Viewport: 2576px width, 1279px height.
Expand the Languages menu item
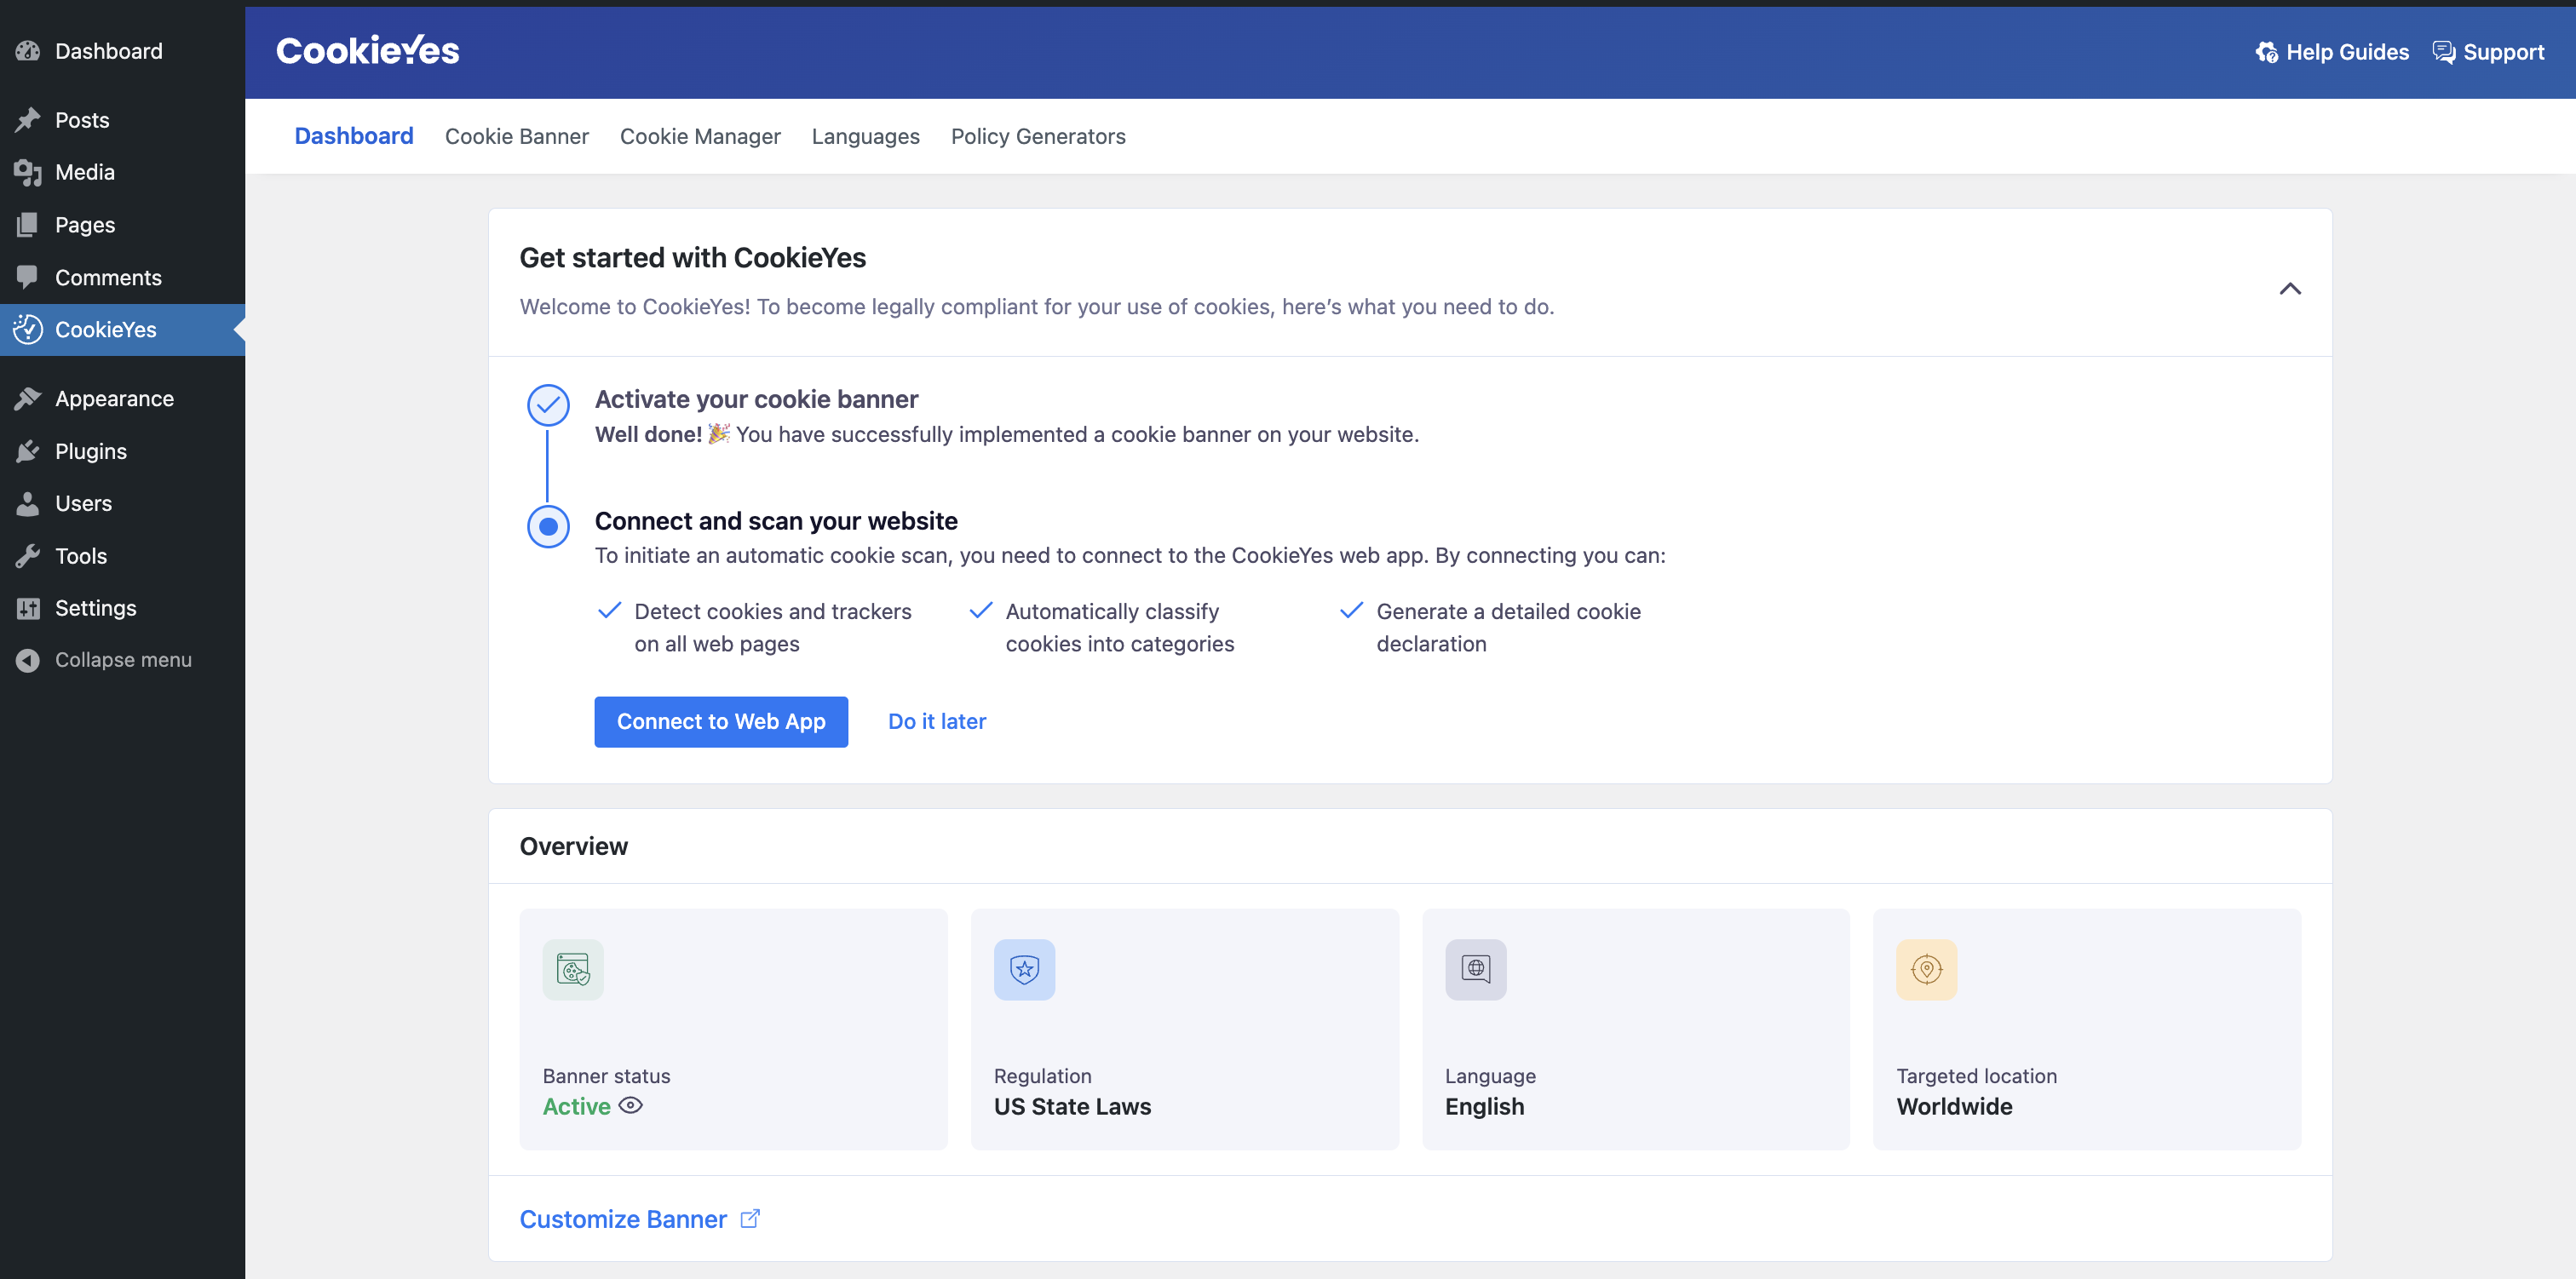865,136
